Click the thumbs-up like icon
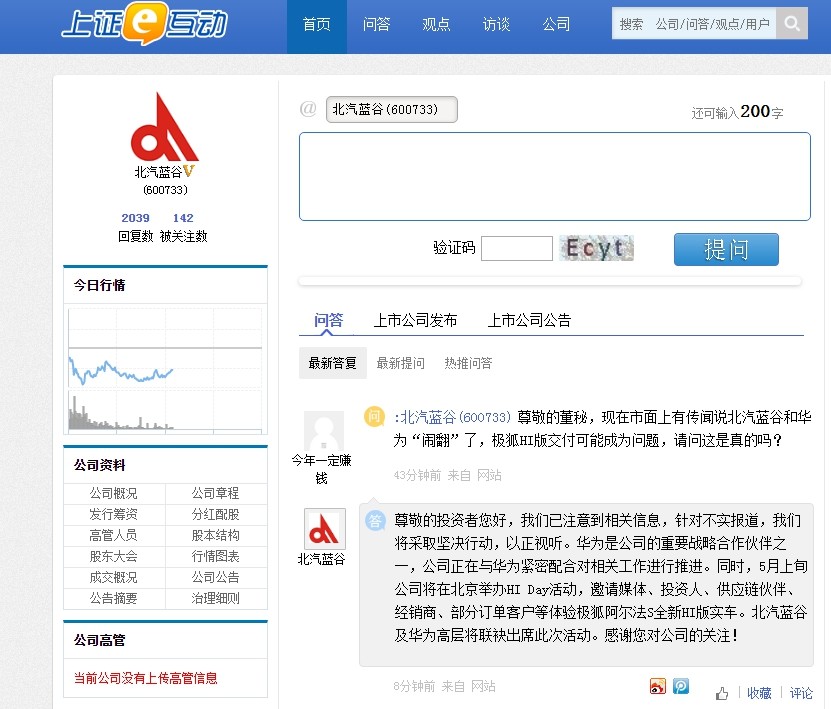 coord(721,693)
